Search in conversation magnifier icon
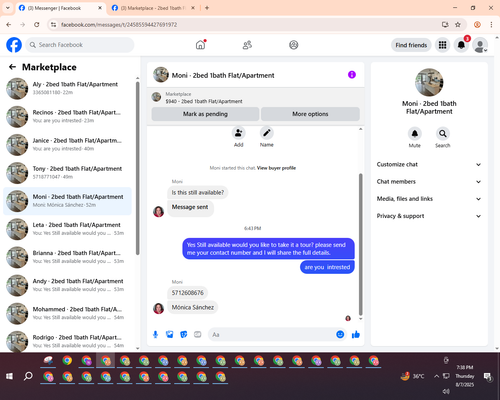The image size is (500, 400). 443,134
